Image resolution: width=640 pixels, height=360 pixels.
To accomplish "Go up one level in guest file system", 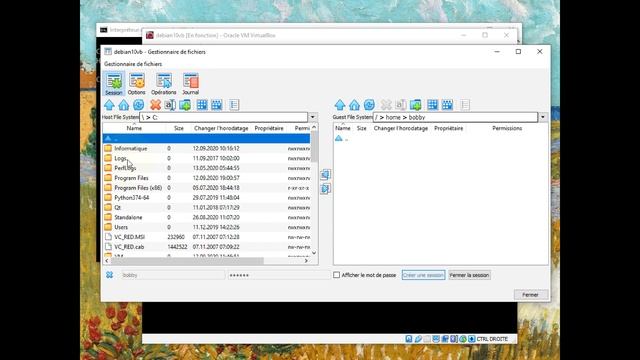I will click(340, 105).
